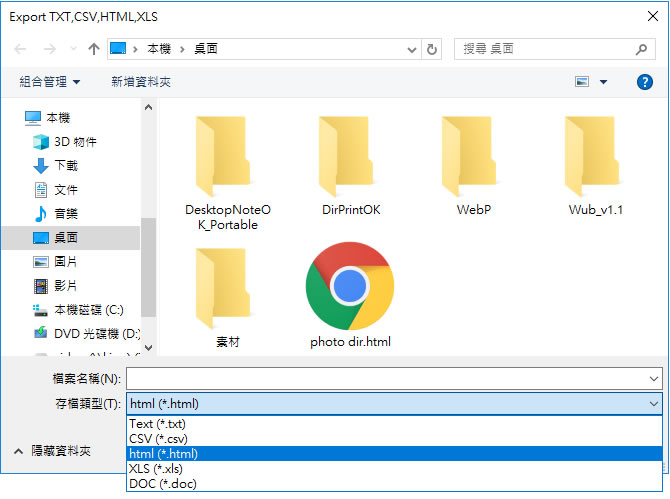Screen dimensions: 670x499
Task: Select DesktopNoteOK_Portable folder
Action: point(227,173)
